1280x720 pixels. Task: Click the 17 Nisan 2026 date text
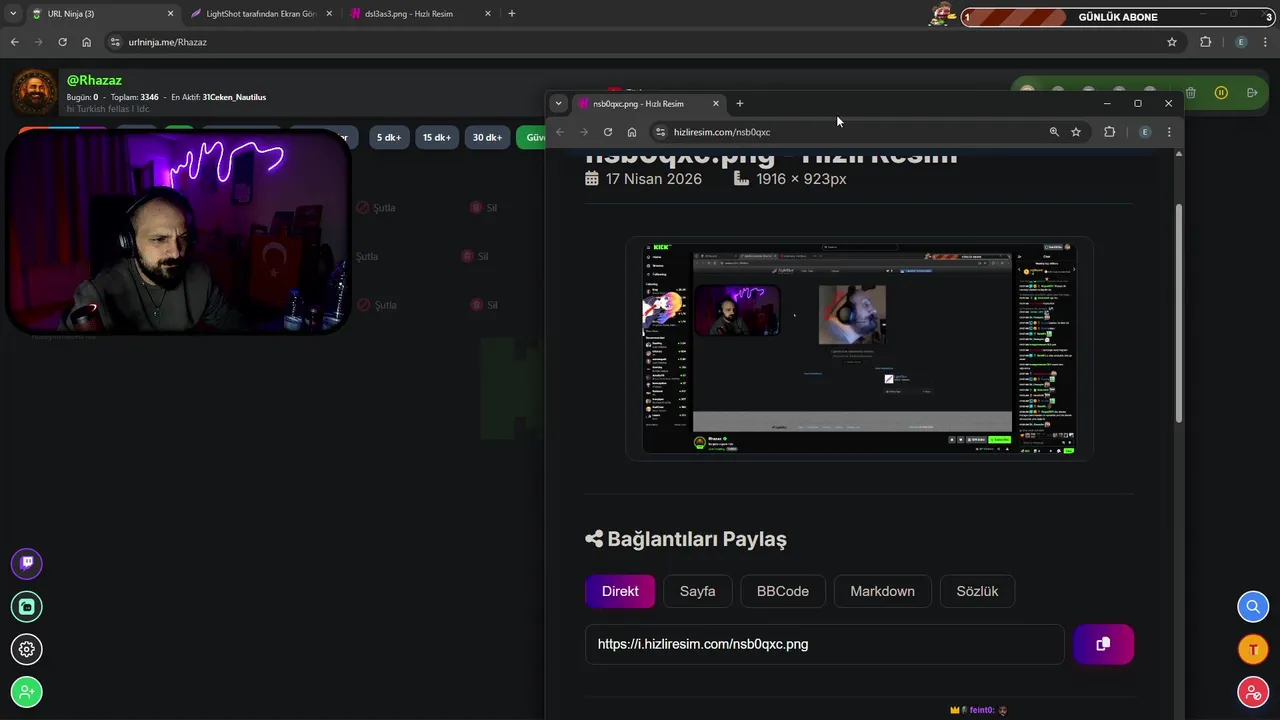(x=654, y=179)
